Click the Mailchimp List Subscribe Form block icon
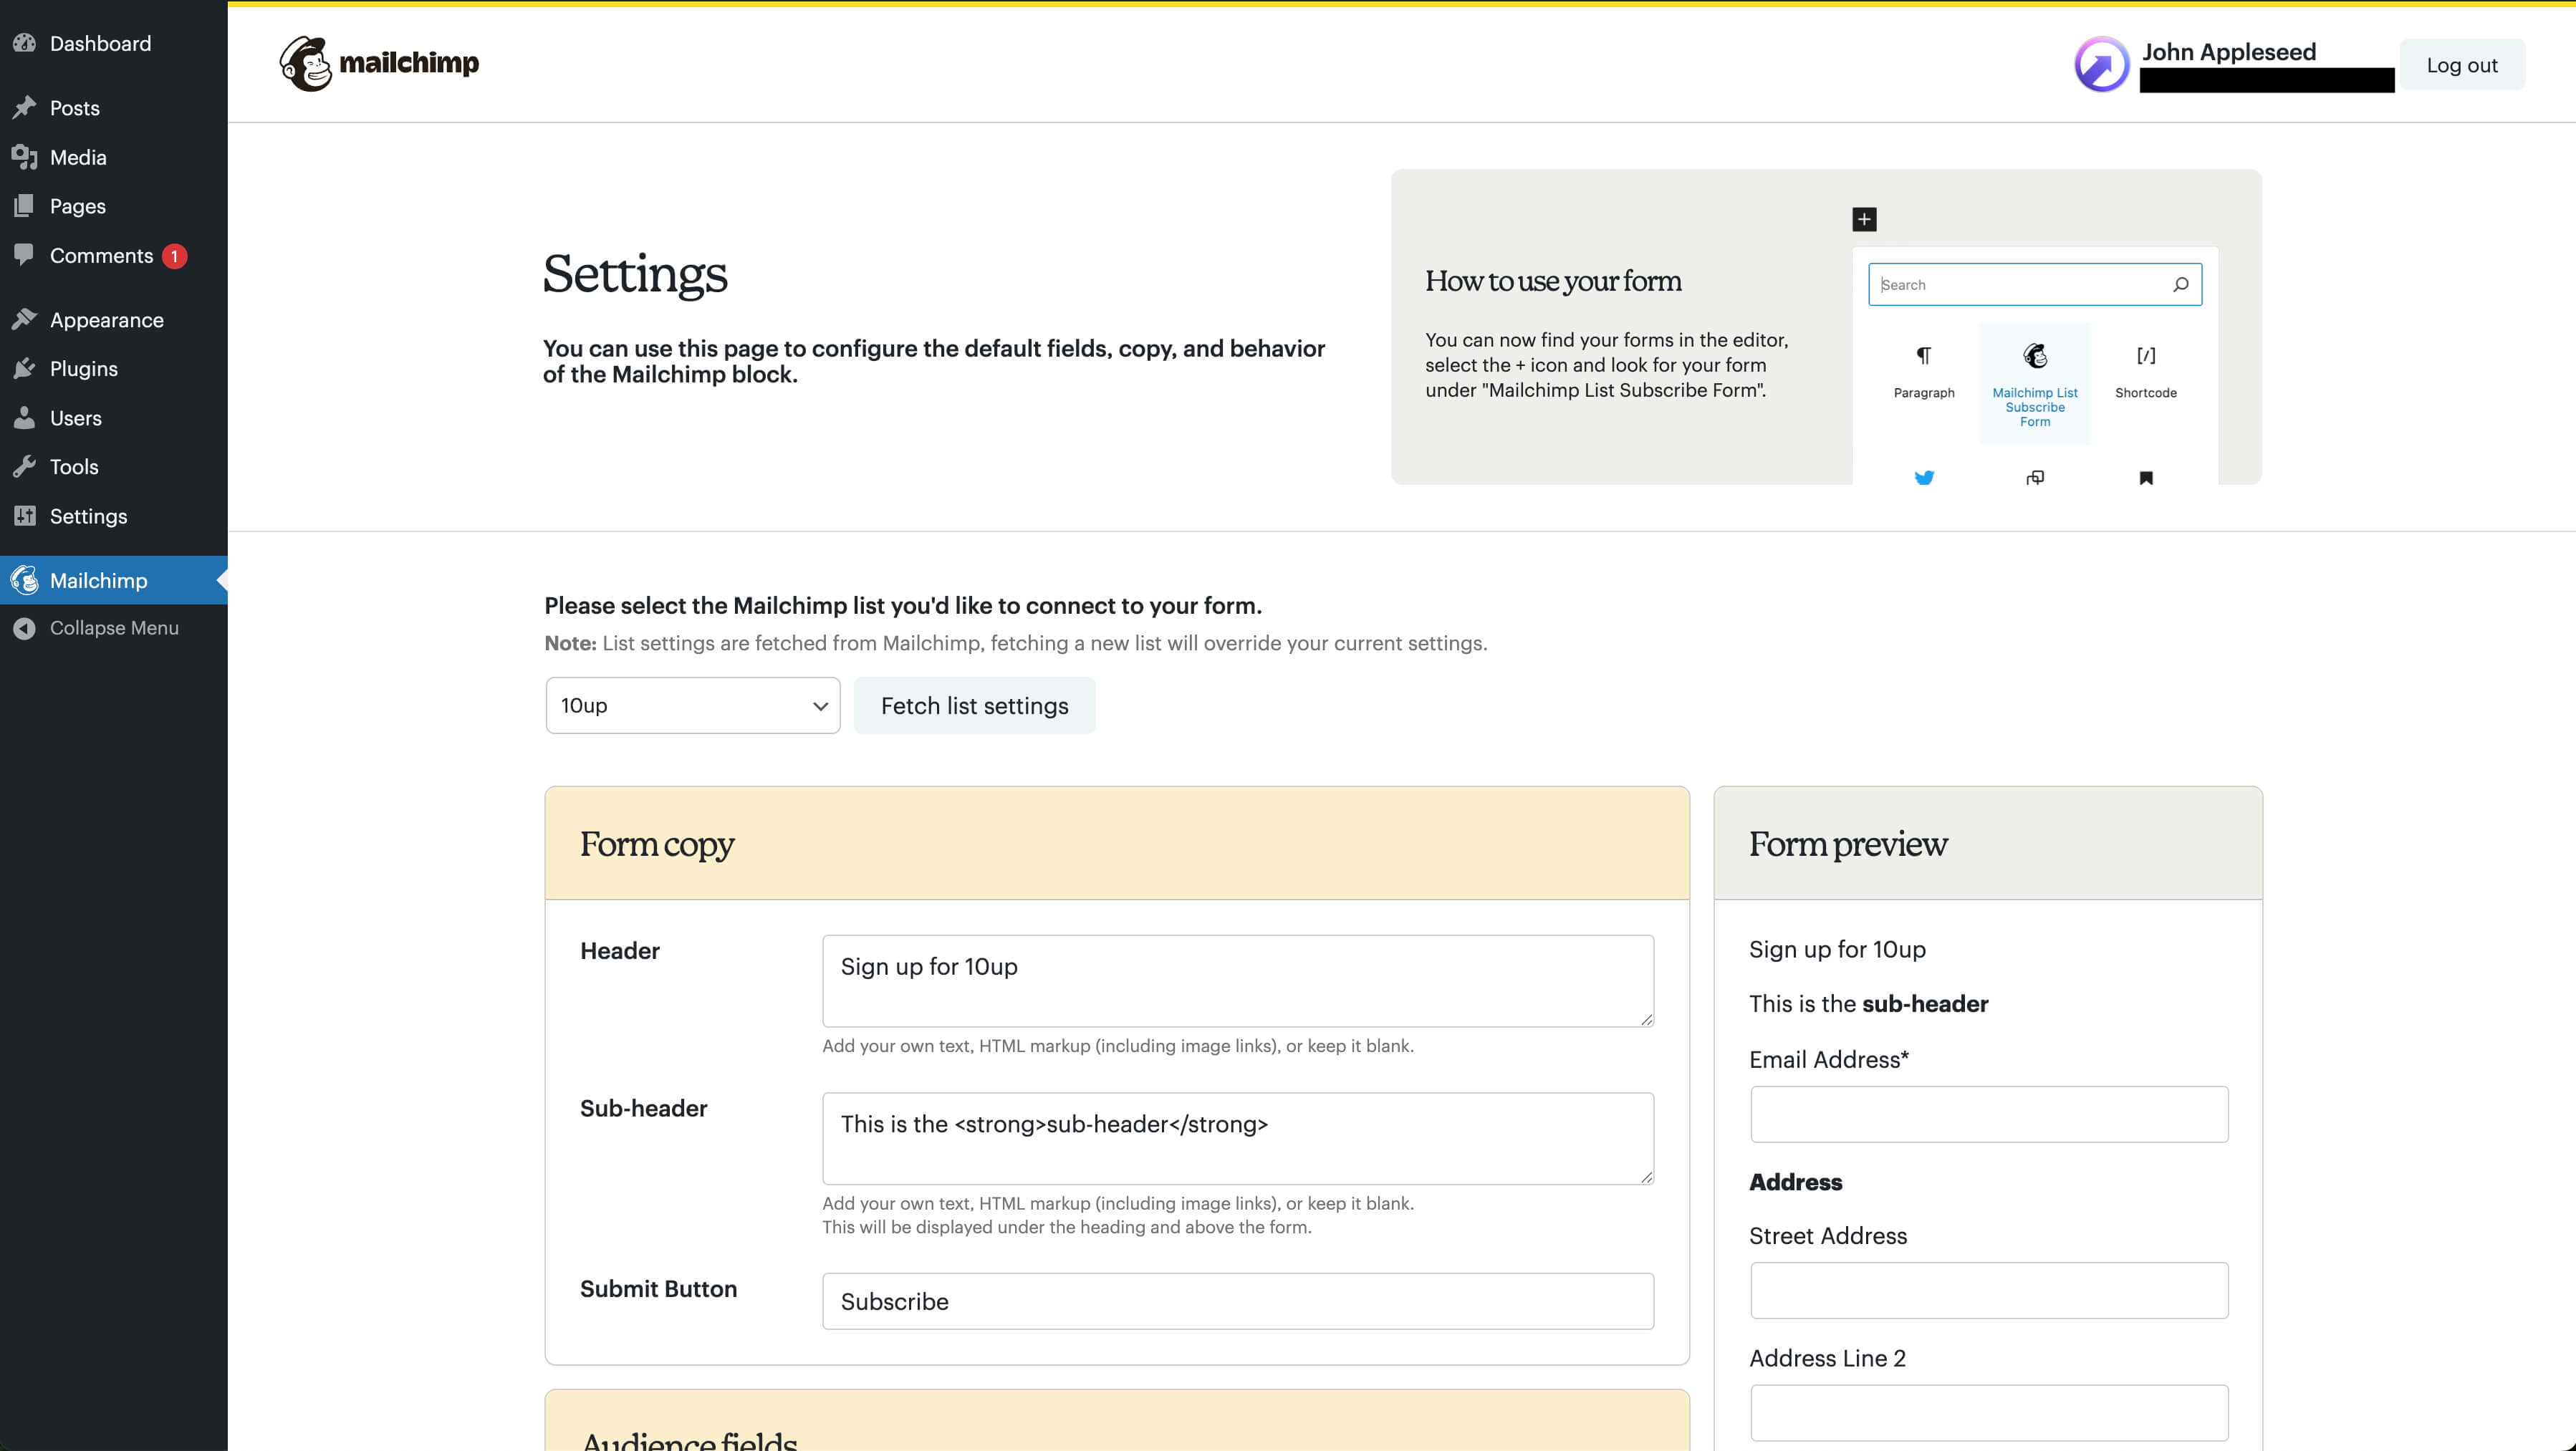This screenshot has width=2576, height=1451. tap(2035, 356)
